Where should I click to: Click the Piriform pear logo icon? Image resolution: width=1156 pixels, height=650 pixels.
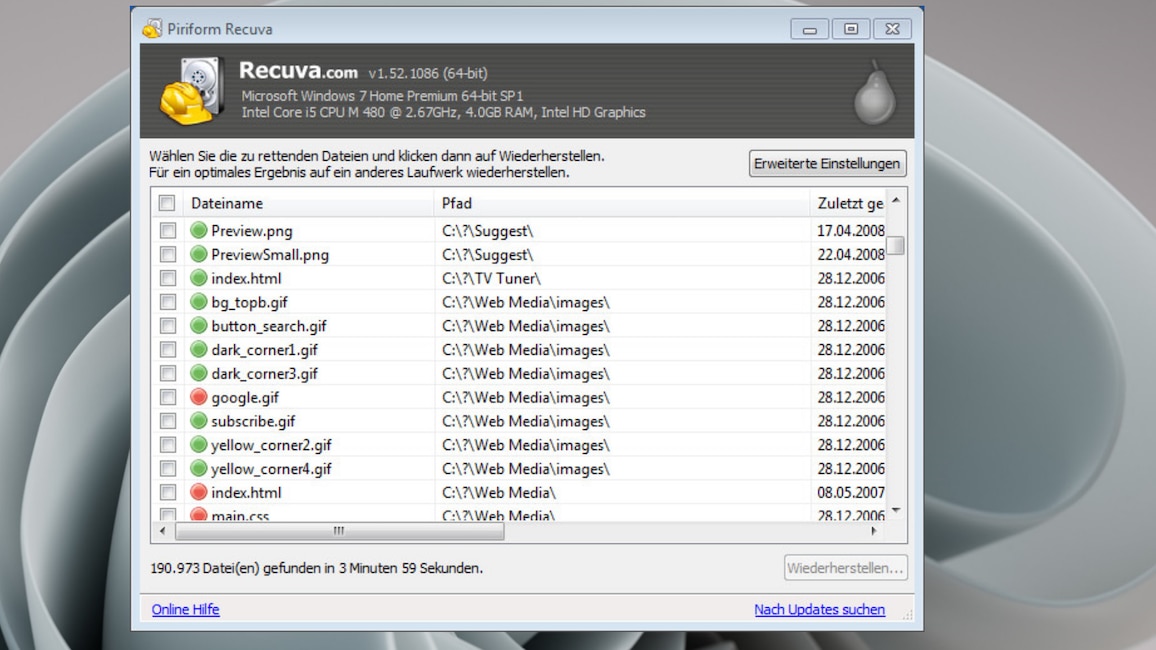click(x=873, y=92)
